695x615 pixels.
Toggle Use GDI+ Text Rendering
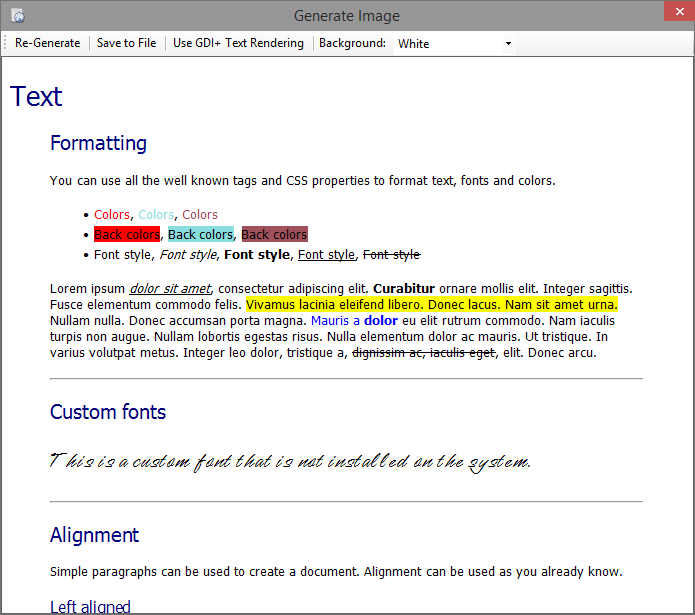click(x=238, y=43)
